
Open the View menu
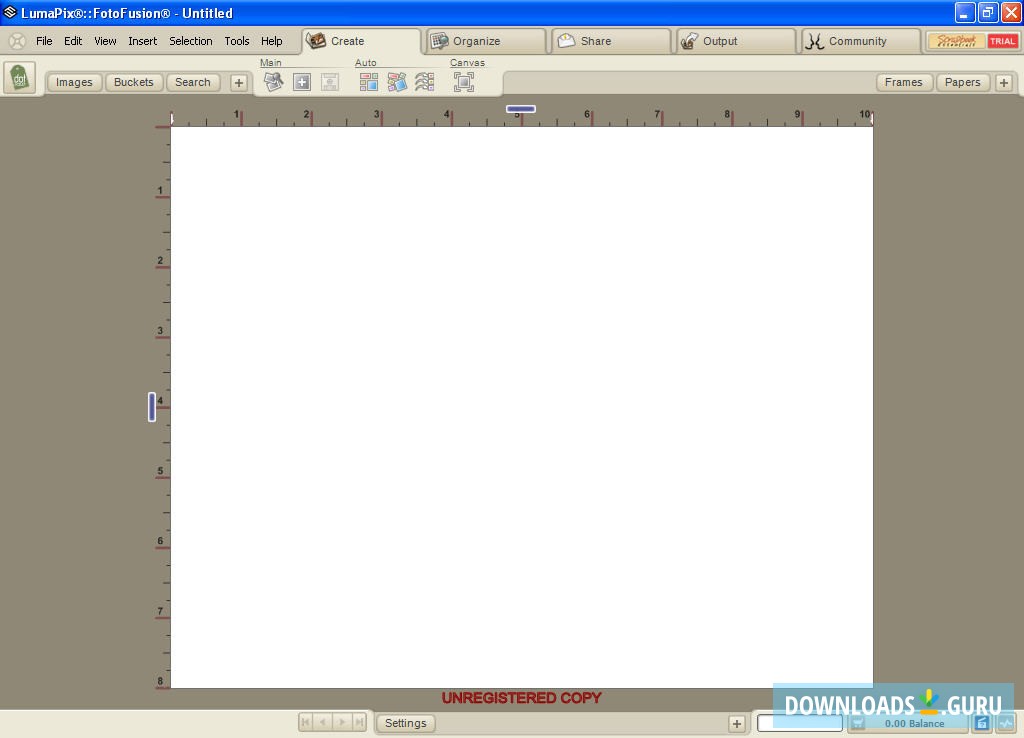click(x=105, y=41)
